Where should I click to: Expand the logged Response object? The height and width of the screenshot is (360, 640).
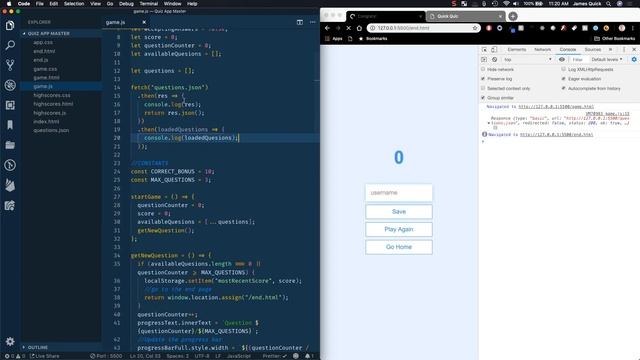489,123
